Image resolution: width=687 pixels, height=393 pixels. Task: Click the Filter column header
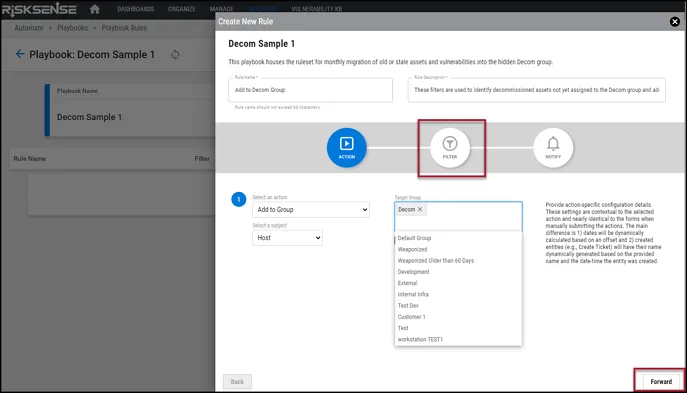pos(202,159)
